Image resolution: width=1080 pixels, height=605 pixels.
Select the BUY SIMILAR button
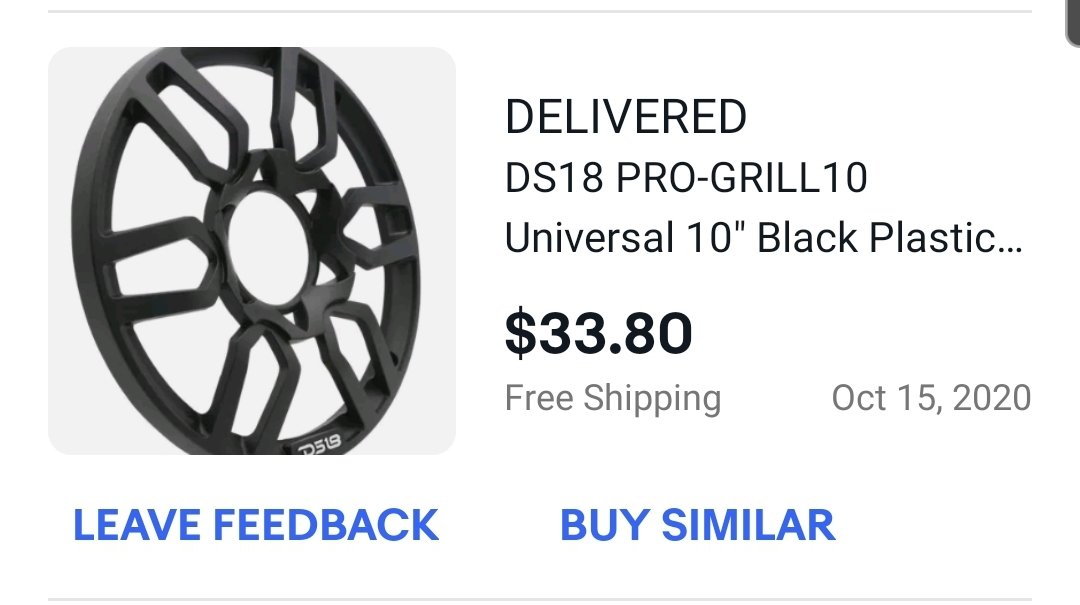click(x=697, y=525)
